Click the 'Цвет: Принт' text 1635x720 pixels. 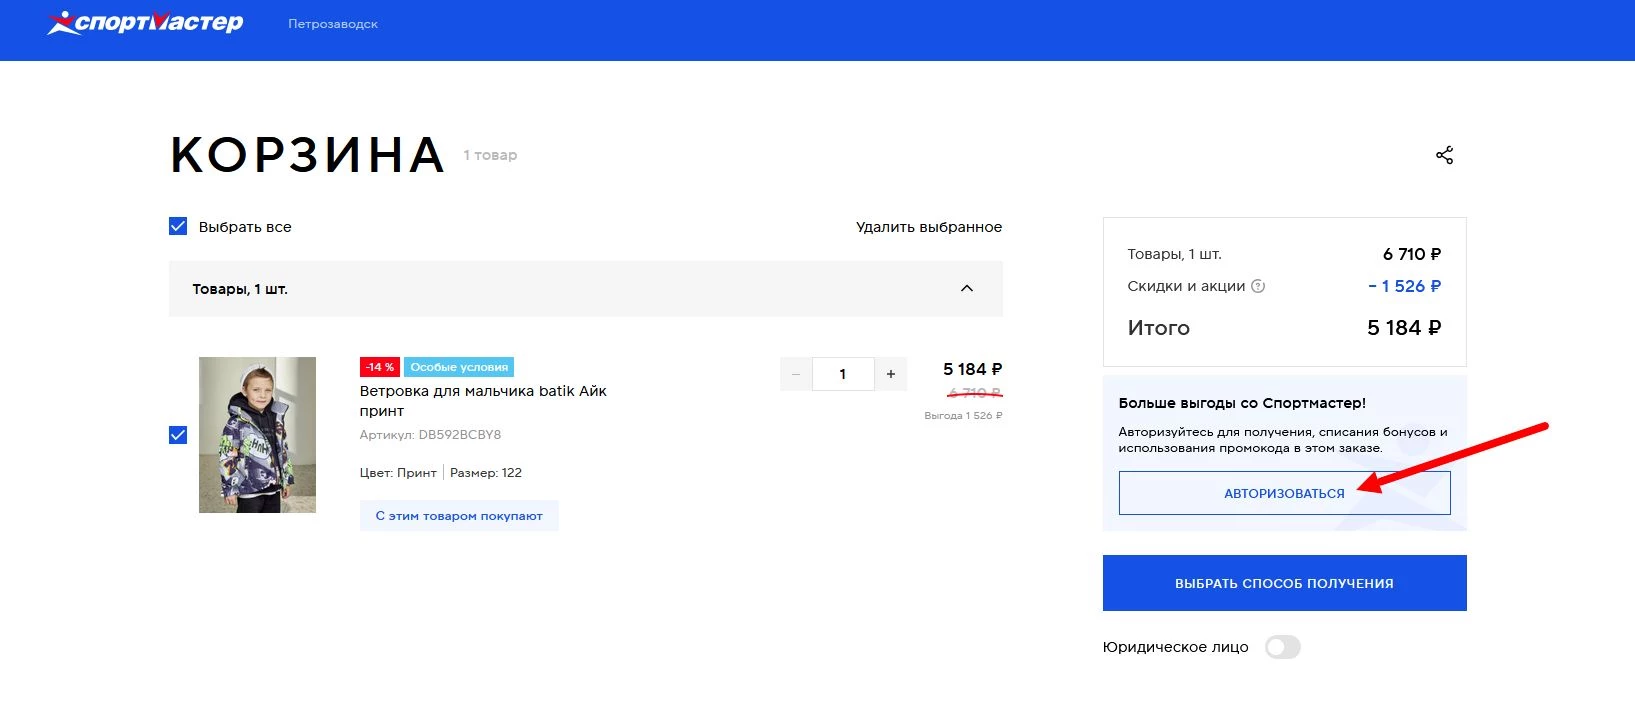coord(398,473)
